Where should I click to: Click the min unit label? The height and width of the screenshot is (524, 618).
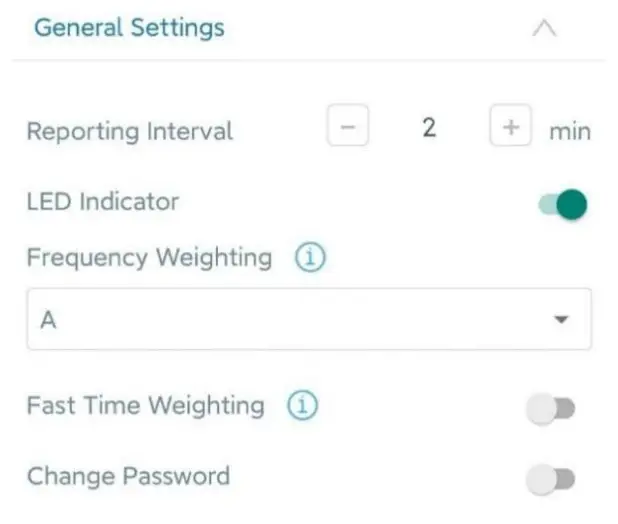(569, 131)
